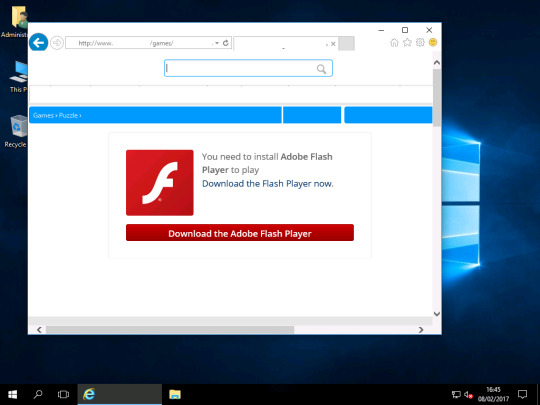Click the red Flash Player logo
Screen dimensions: 540x405
[160, 183]
